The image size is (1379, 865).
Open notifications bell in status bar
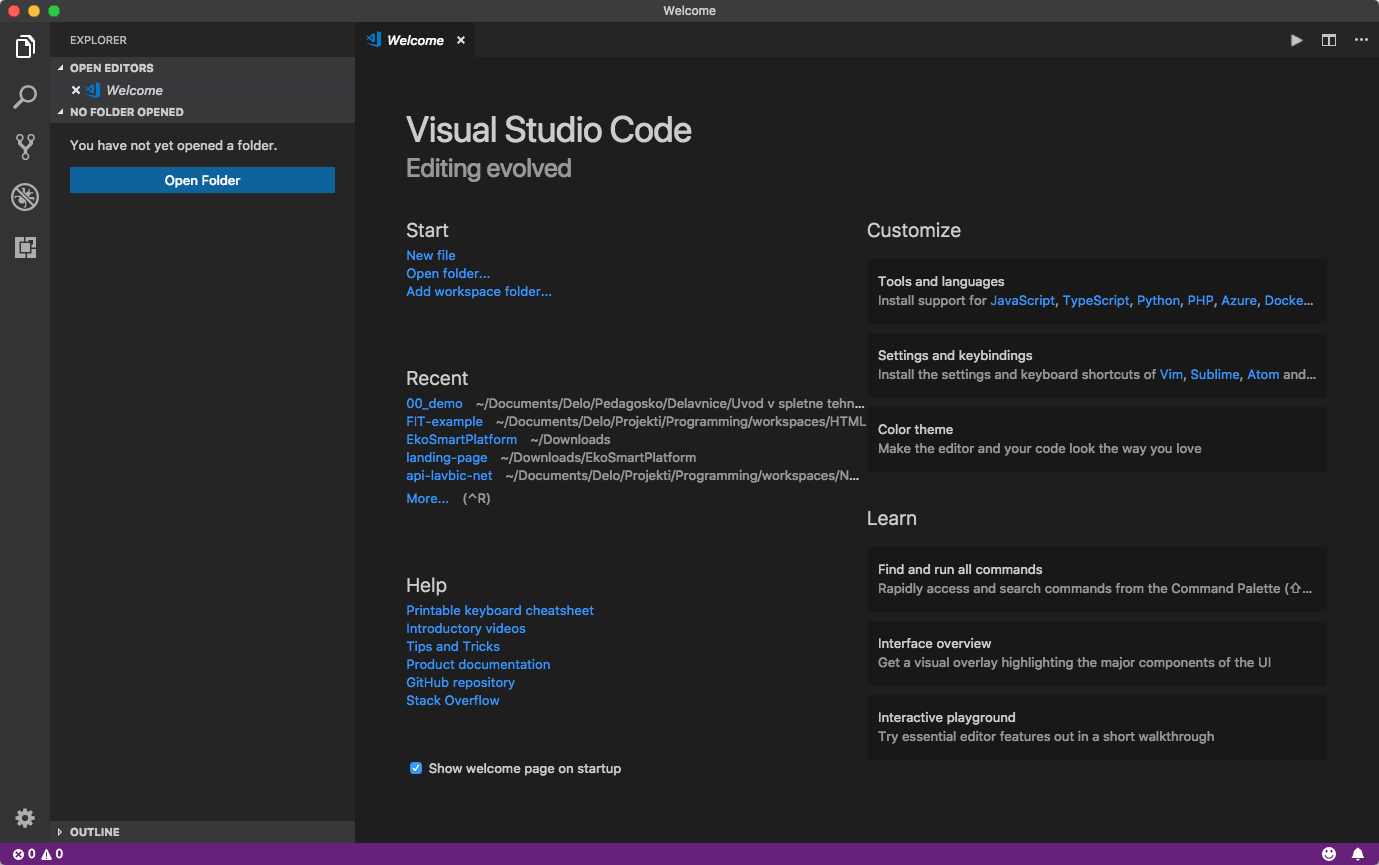tap(1357, 854)
